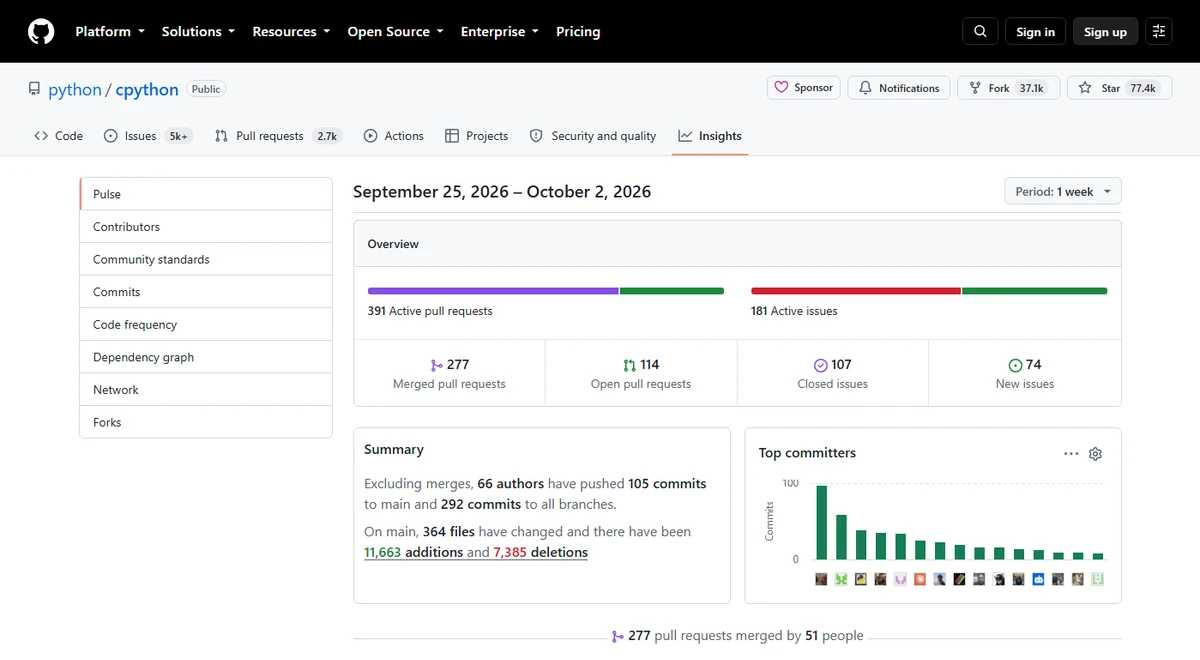Select the Insights tab
1200x660 pixels.
click(710, 136)
